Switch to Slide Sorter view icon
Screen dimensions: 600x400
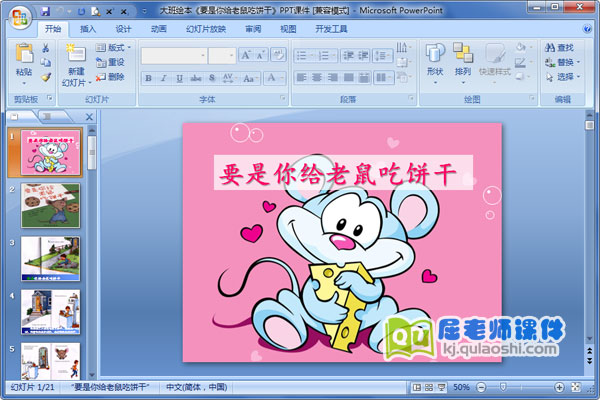(x=428, y=387)
